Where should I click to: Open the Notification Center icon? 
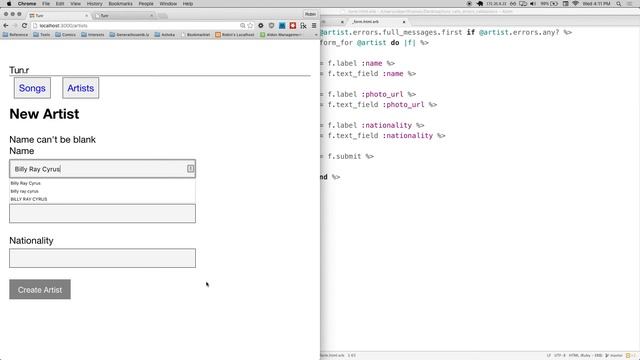tap(630, 4)
